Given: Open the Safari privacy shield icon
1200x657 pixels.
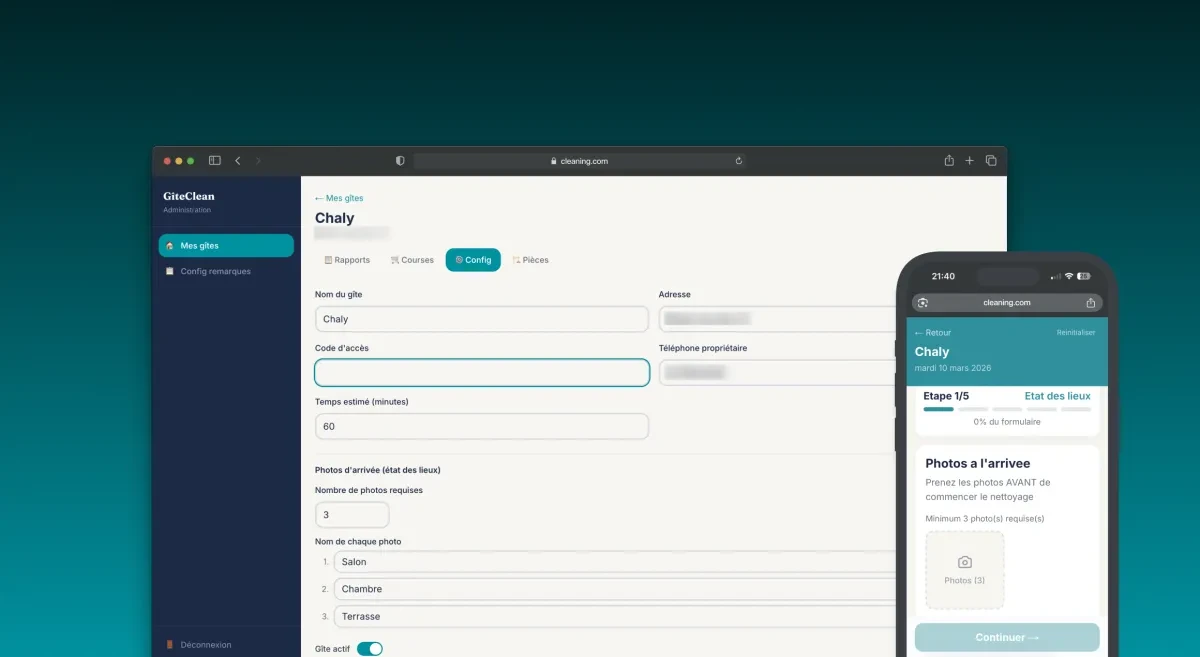Looking at the screenshot, I should click(399, 160).
